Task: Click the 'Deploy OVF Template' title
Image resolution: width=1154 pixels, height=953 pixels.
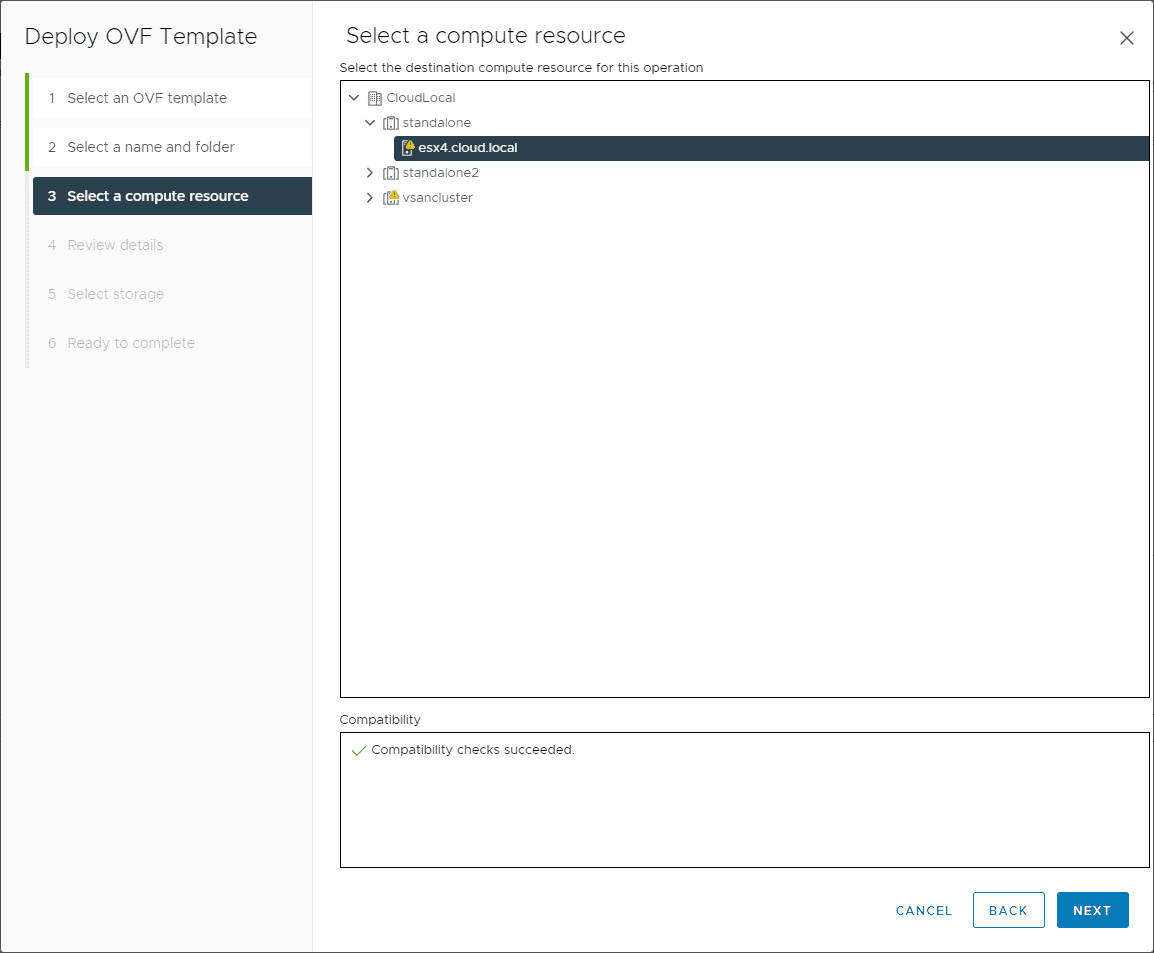Action: coord(141,36)
